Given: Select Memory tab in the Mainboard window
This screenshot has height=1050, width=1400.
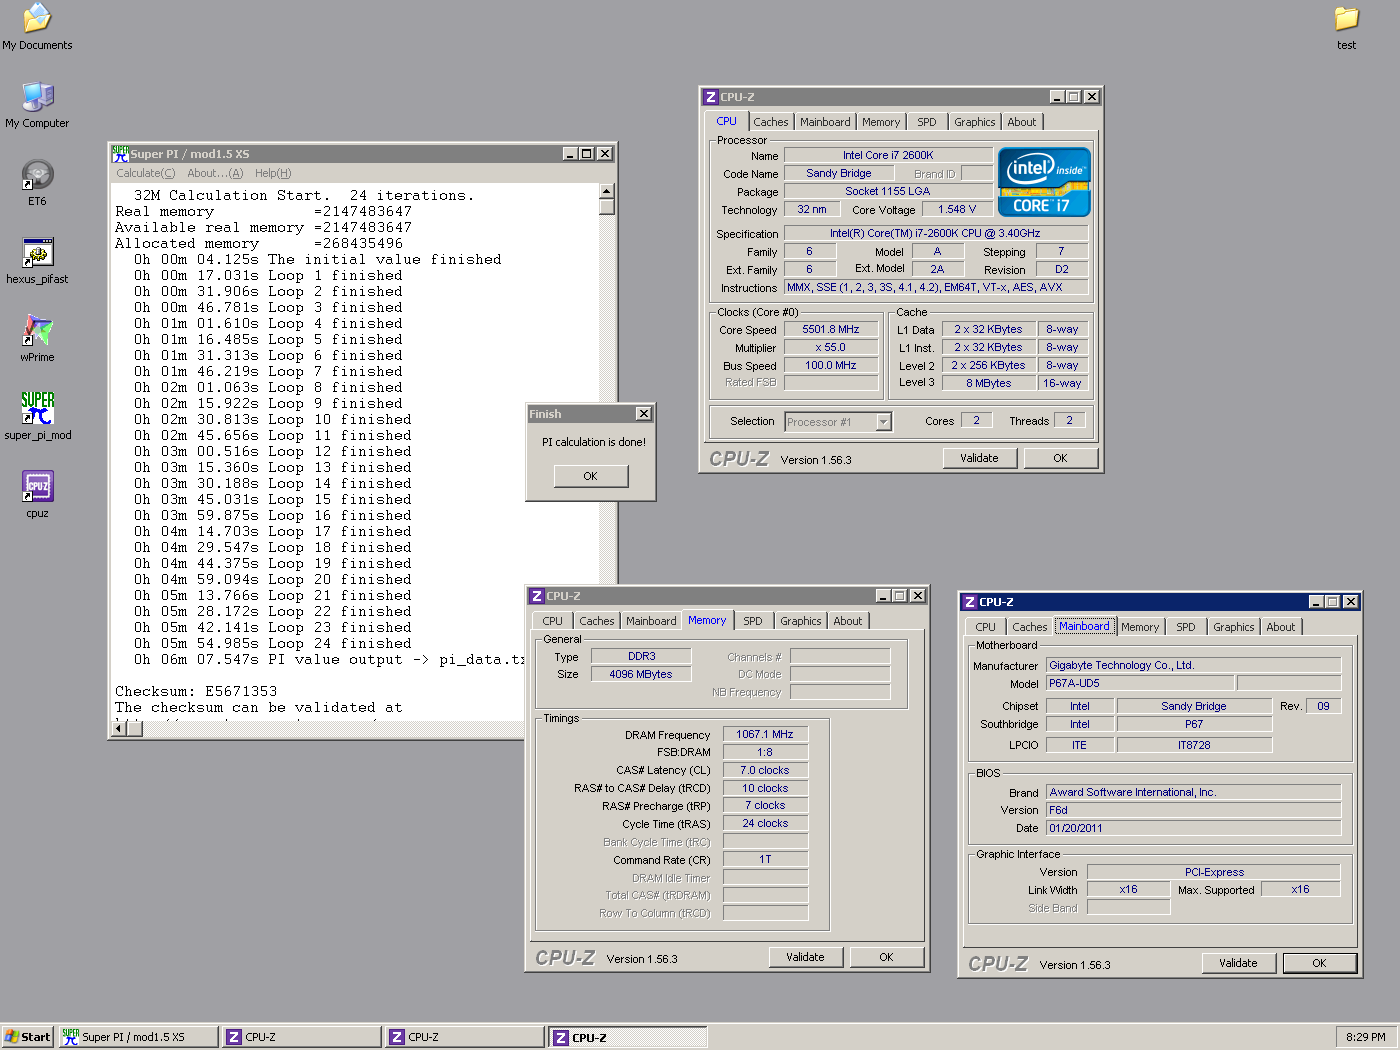Looking at the screenshot, I should coord(1140,627).
